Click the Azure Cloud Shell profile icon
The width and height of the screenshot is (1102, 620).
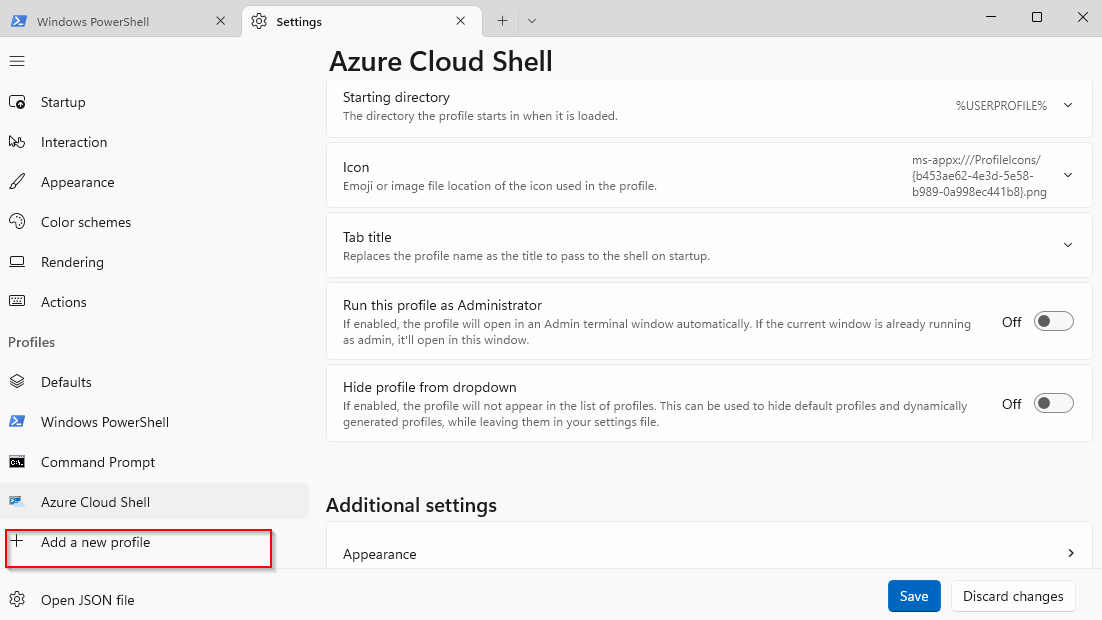[x=17, y=502]
